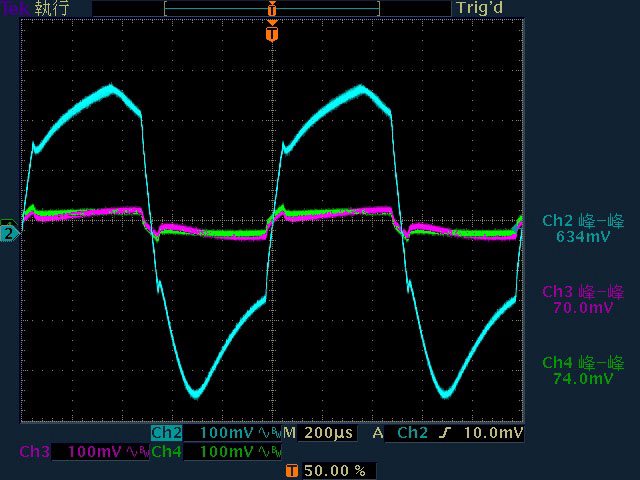Viewport: 640px width, 480px height.
Task: Select the purple Ch3 channel label
Action: [35, 452]
